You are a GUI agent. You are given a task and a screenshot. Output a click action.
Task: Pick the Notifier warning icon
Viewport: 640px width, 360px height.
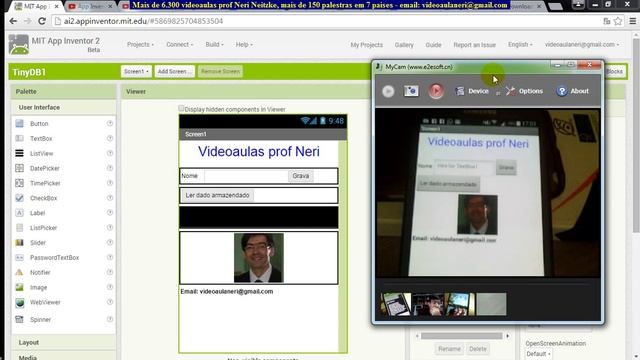(x=19, y=272)
